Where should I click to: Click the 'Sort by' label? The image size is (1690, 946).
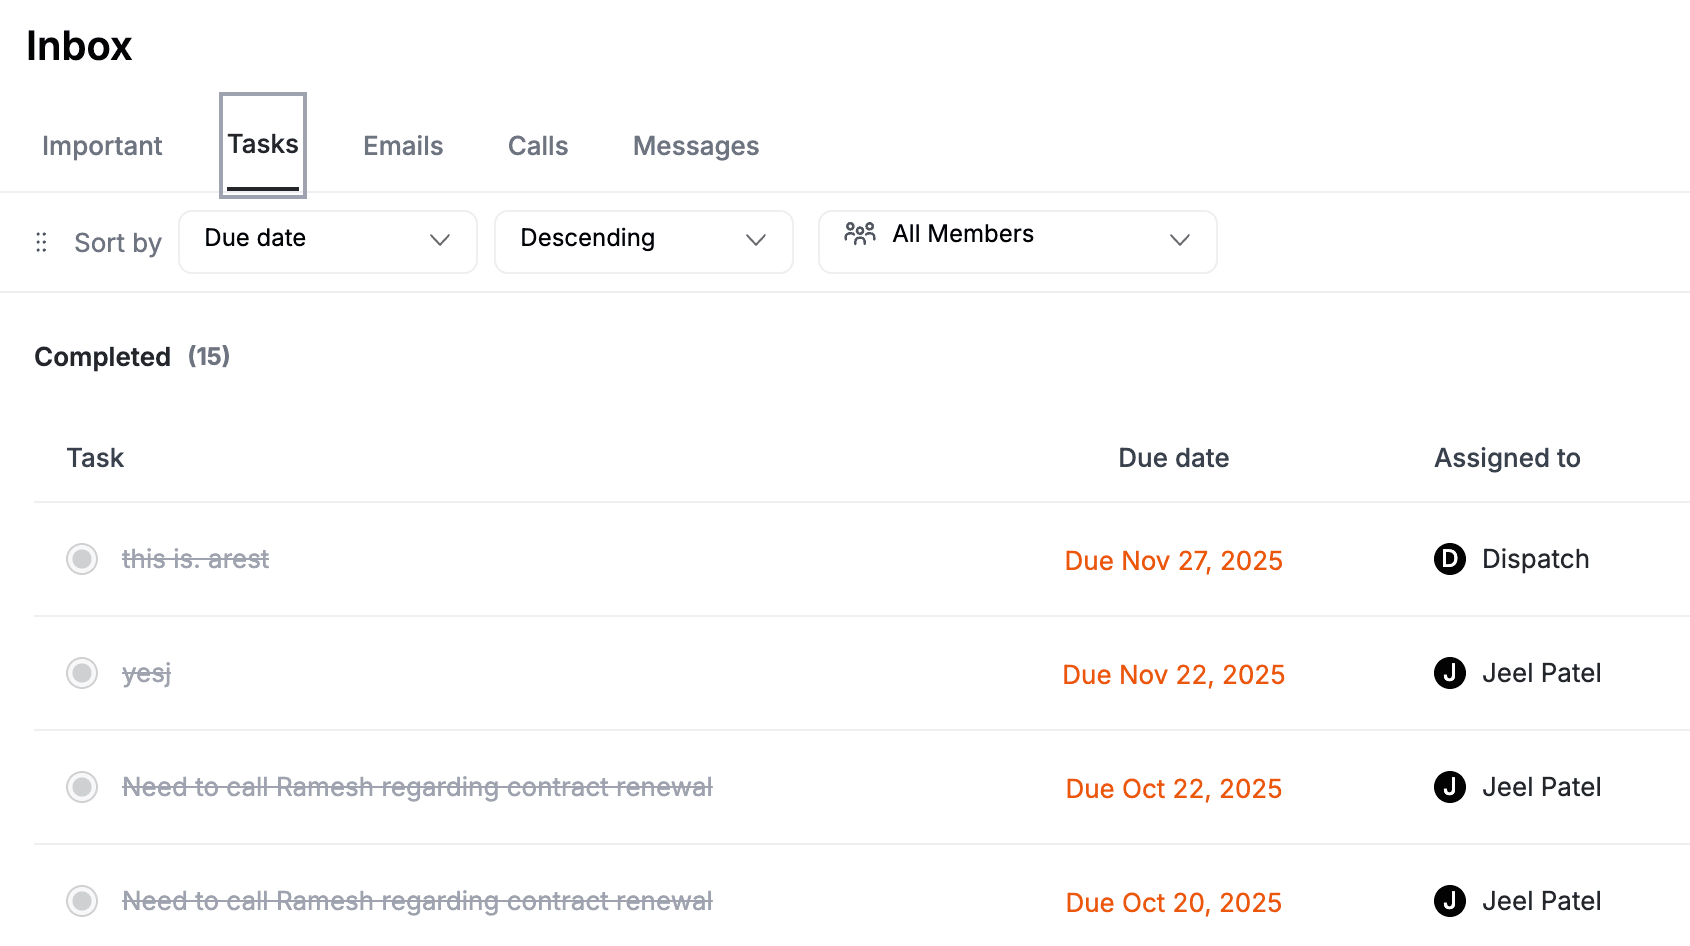[118, 243]
